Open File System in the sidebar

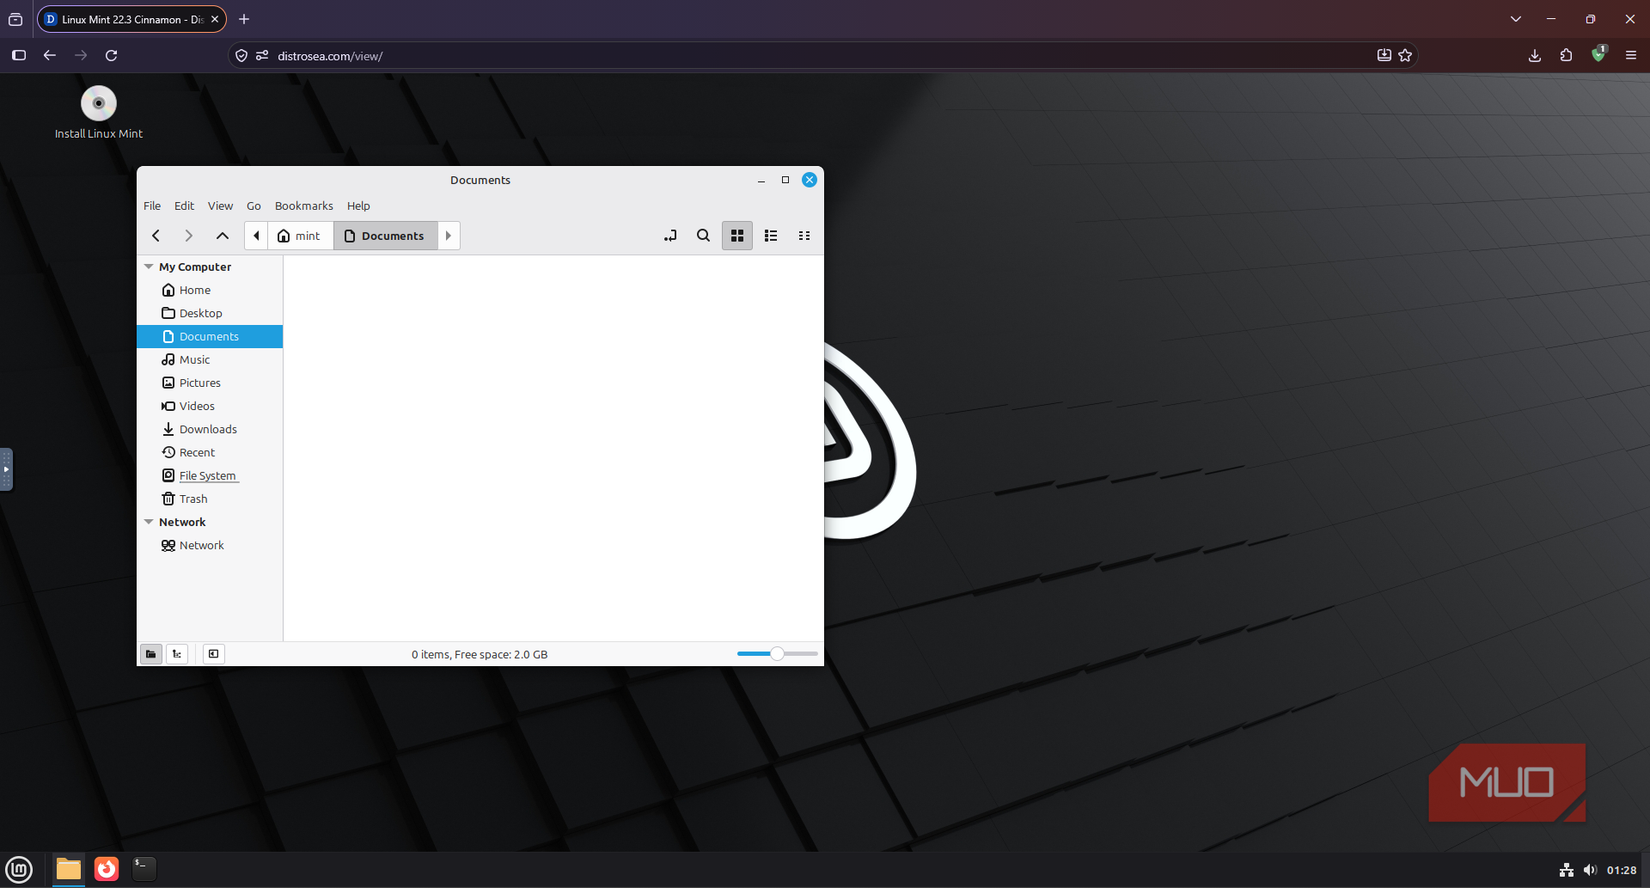click(210, 476)
